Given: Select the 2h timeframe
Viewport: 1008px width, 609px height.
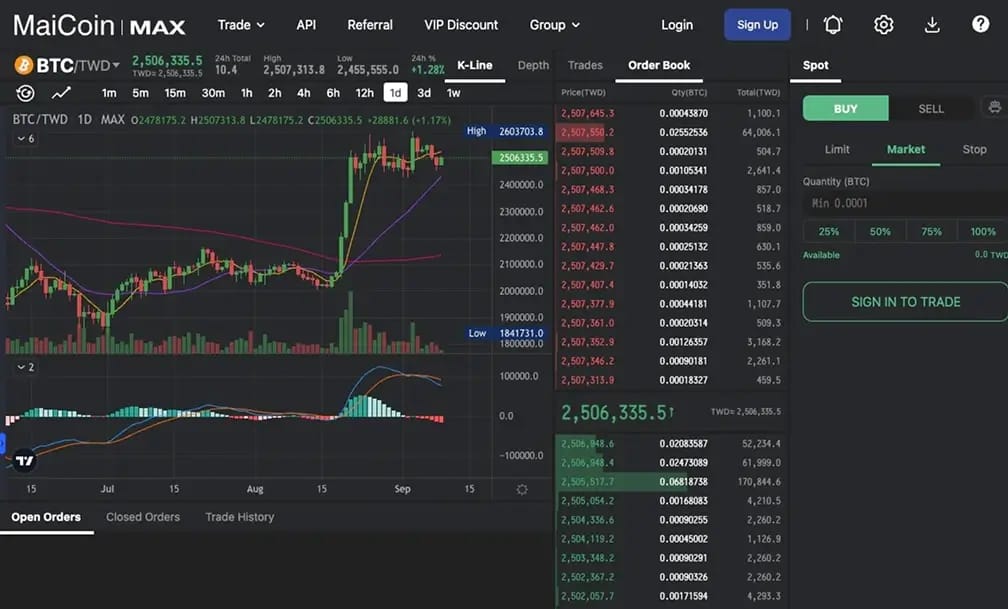Looking at the screenshot, I should pyautogui.click(x=274, y=93).
